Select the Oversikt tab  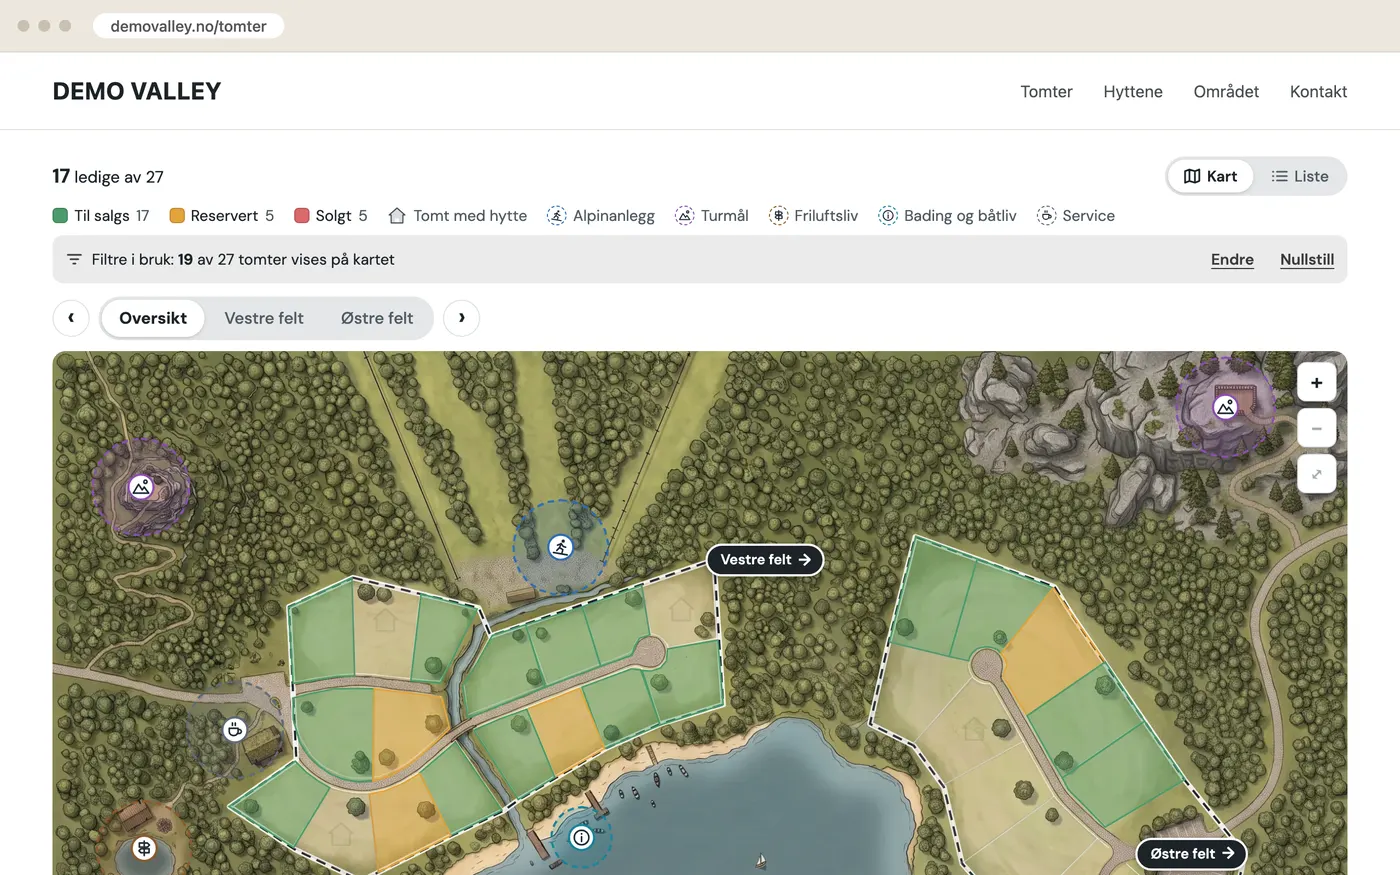(x=153, y=318)
